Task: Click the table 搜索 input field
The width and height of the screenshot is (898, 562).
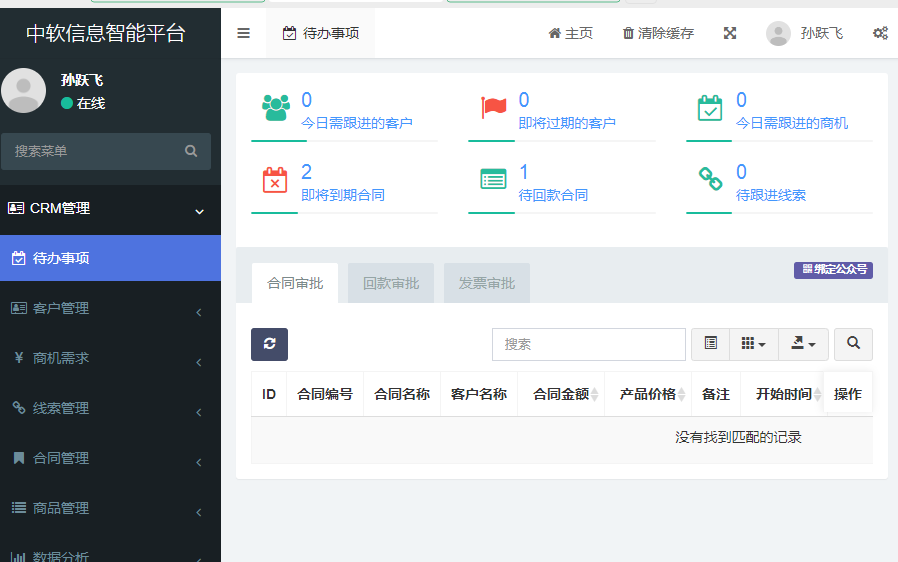Action: coord(588,344)
